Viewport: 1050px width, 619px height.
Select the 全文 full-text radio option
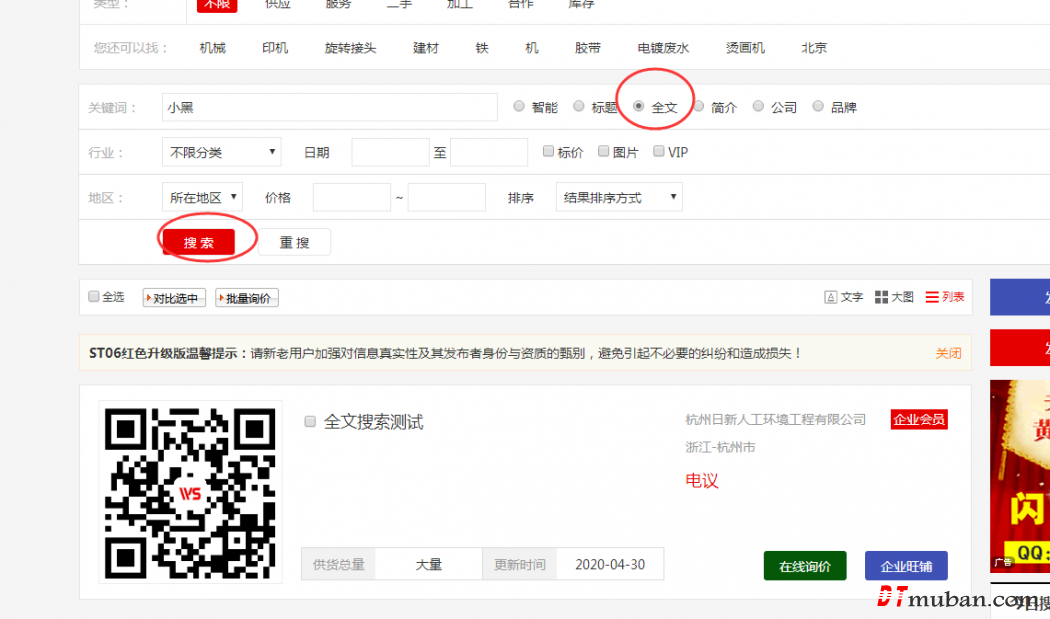click(639, 106)
